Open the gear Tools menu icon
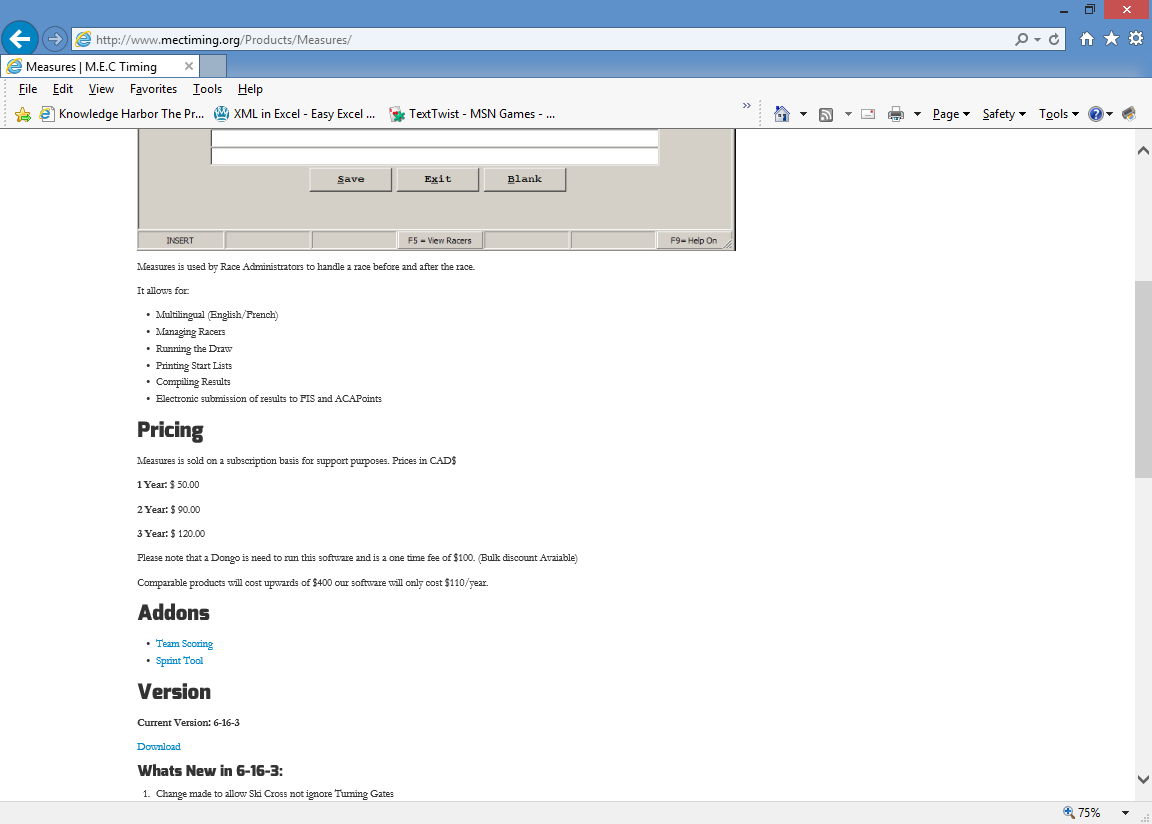 [1136, 39]
